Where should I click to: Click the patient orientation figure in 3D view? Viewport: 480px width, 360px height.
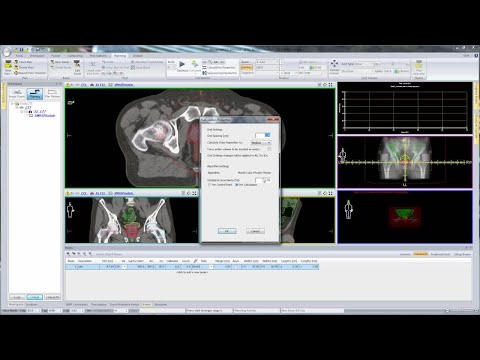[x=348, y=210]
